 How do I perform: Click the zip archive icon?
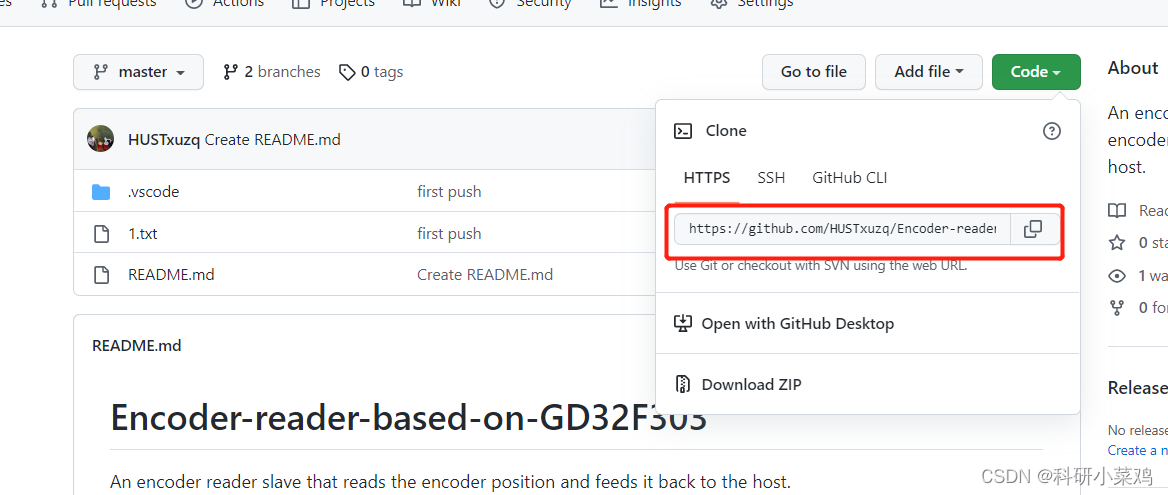pyautogui.click(x=682, y=385)
